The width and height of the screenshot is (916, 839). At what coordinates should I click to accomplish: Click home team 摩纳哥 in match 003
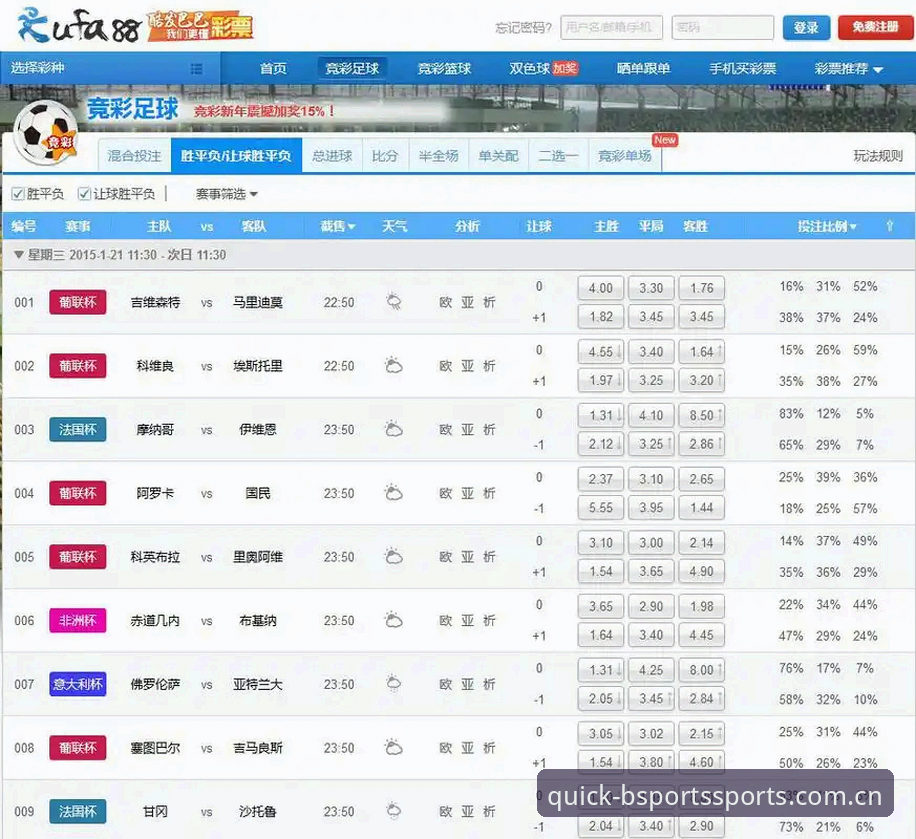[155, 429]
